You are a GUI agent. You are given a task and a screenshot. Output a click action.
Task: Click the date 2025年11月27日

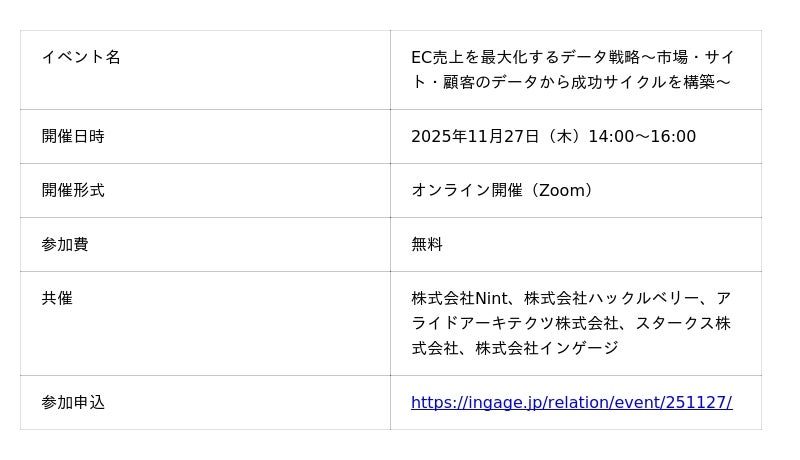coord(475,136)
